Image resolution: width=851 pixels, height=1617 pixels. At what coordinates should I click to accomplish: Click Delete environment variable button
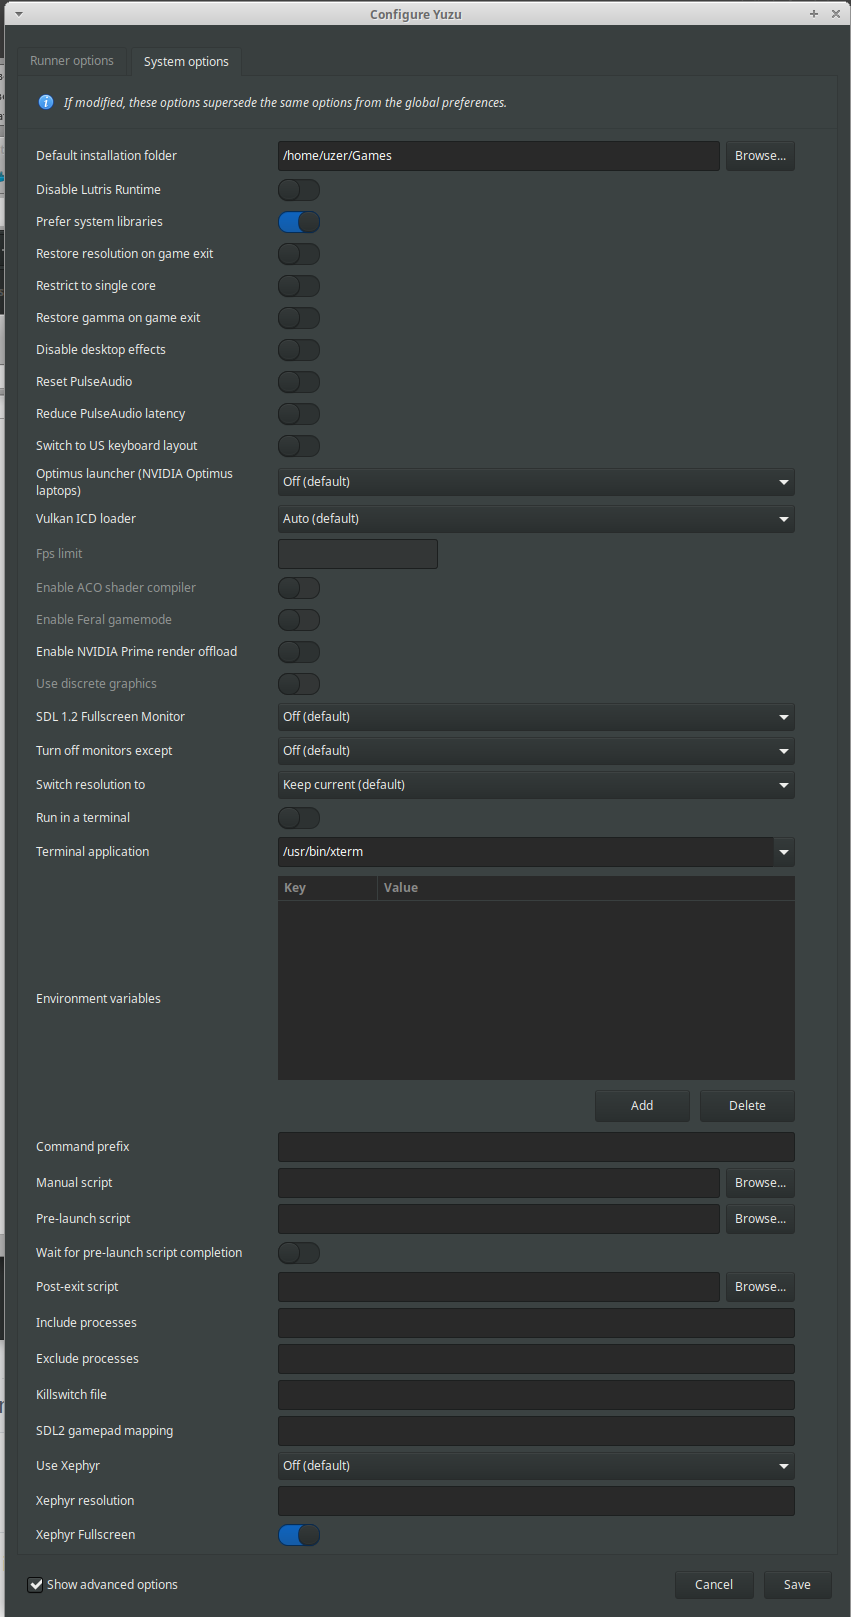pyautogui.click(x=747, y=1106)
